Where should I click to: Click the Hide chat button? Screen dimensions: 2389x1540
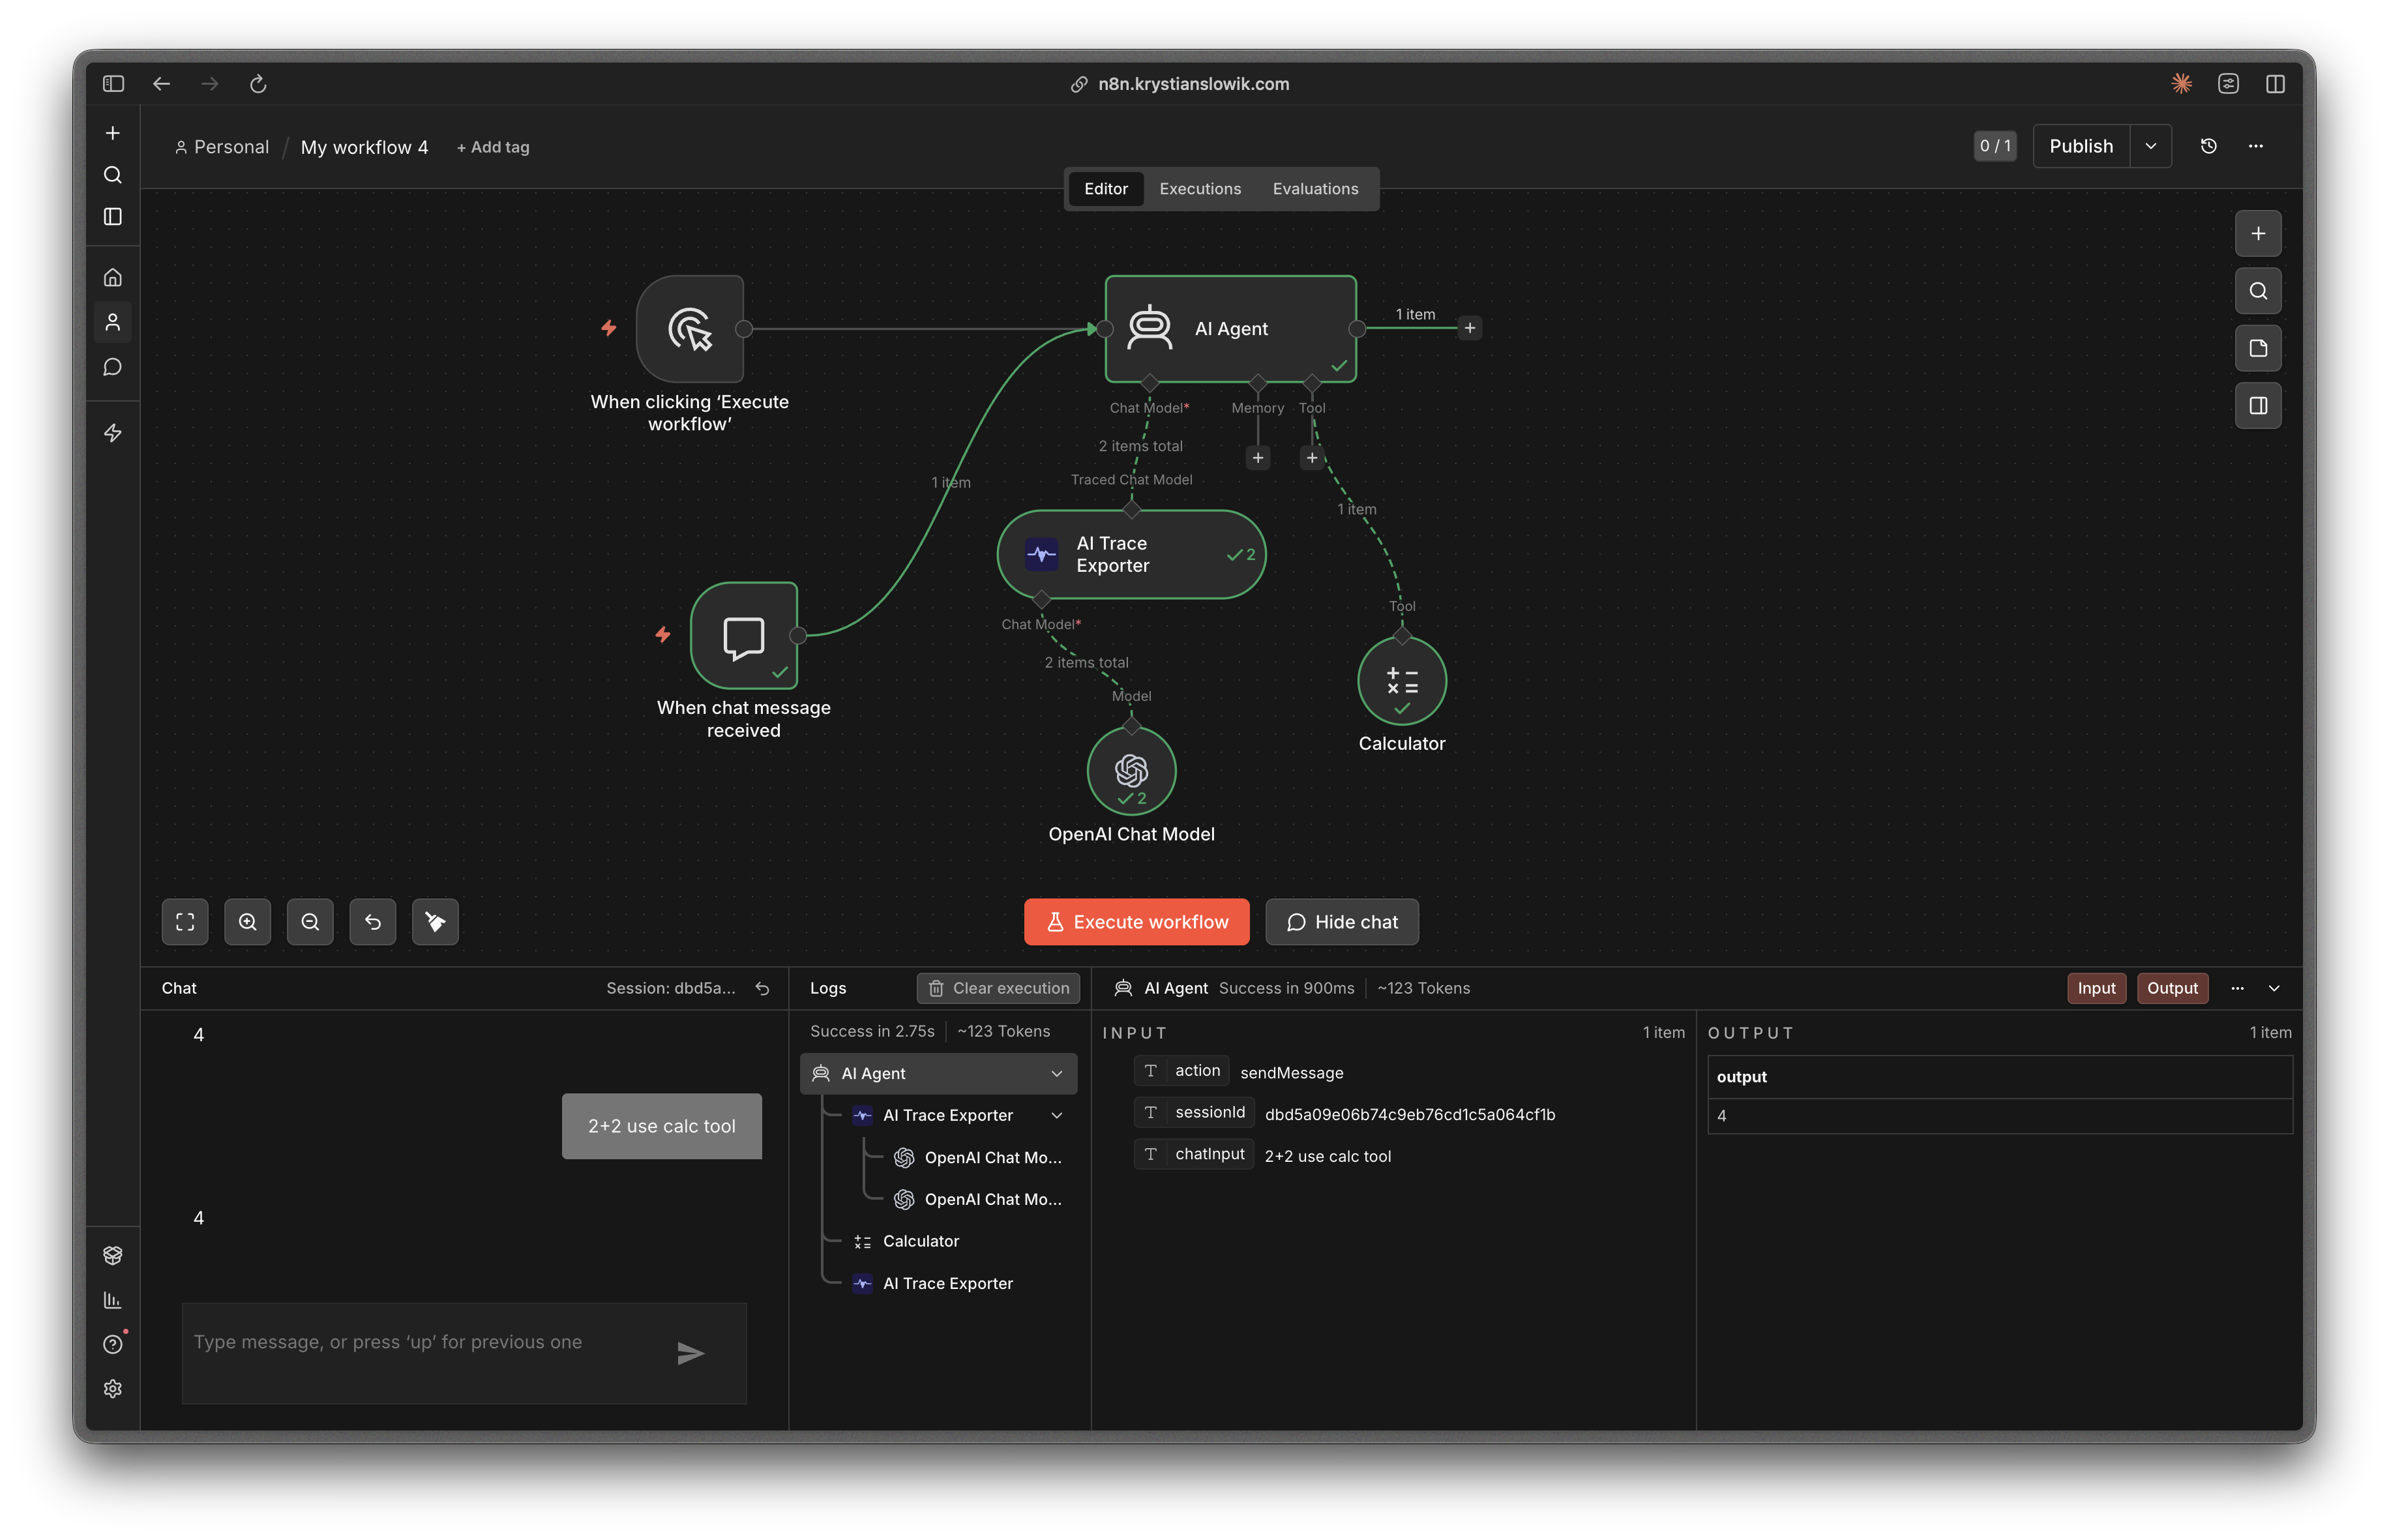click(x=1342, y=922)
